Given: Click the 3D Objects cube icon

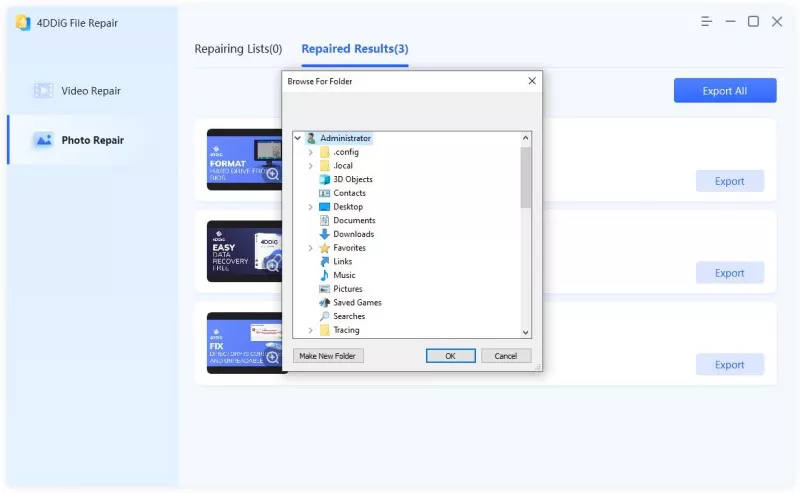Looking at the screenshot, I should click(x=324, y=179).
